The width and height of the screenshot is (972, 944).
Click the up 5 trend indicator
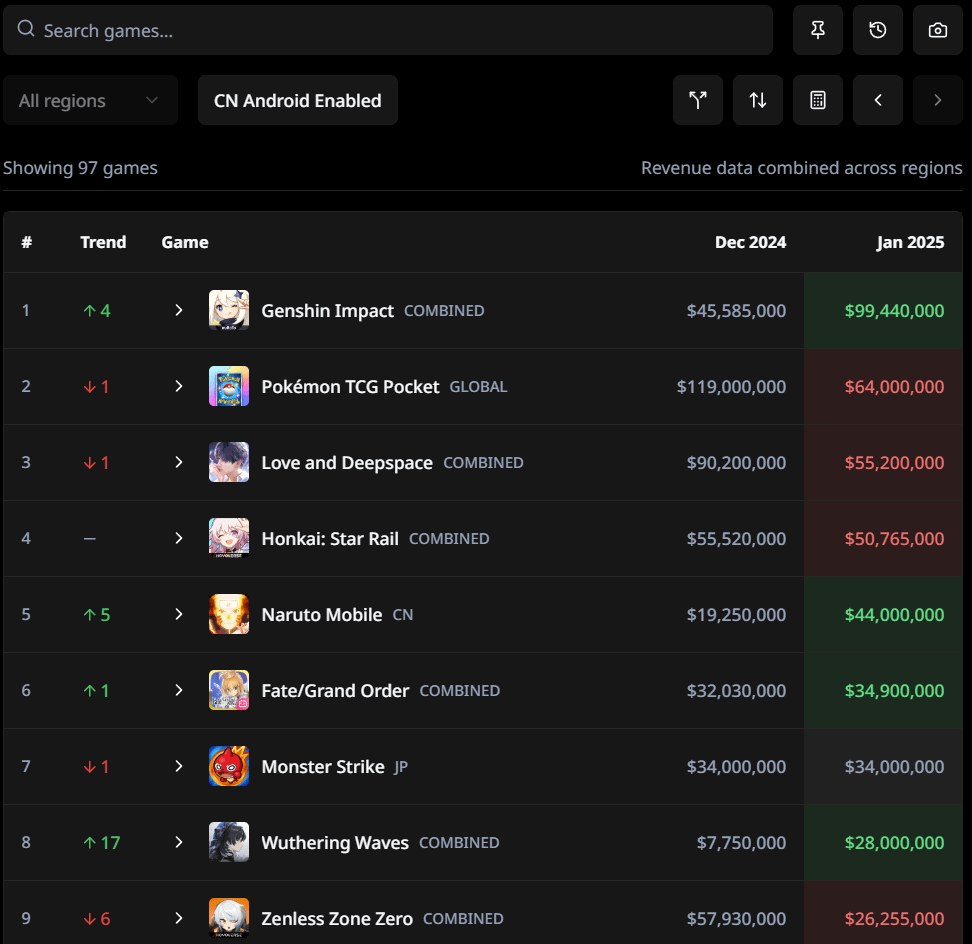pos(97,615)
